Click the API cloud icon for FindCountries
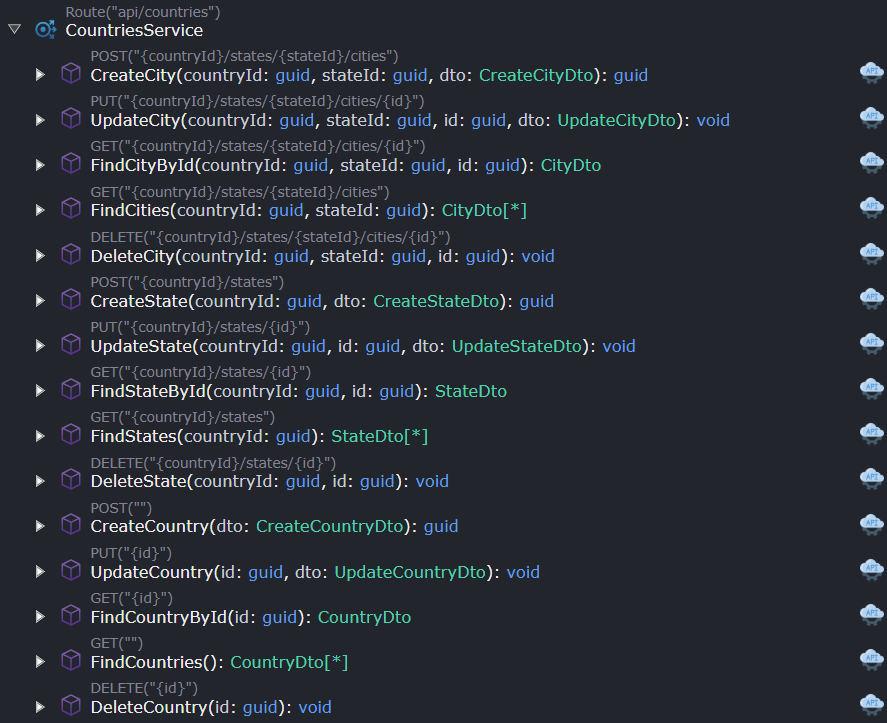The image size is (887, 723). point(871,659)
